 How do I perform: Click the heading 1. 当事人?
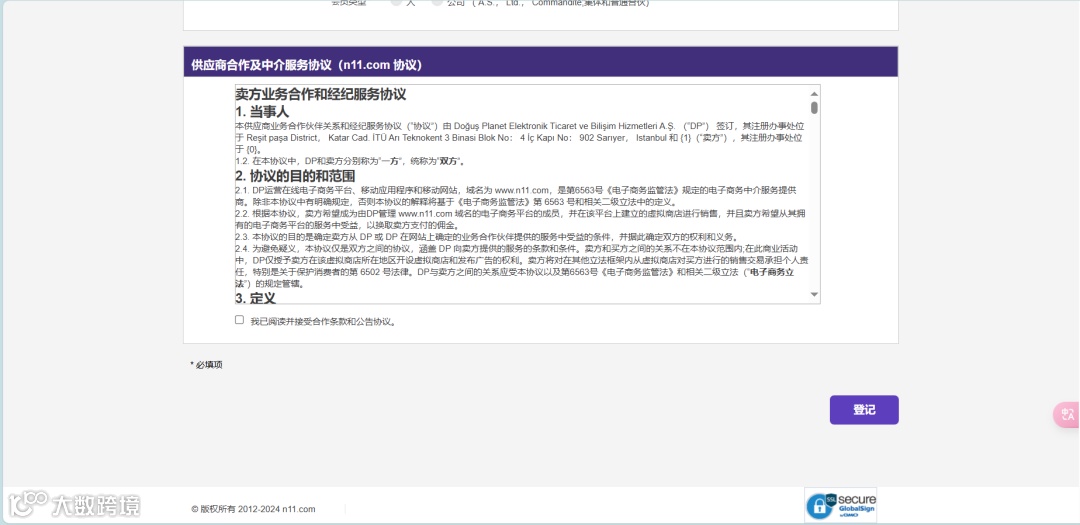tap(262, 112)
